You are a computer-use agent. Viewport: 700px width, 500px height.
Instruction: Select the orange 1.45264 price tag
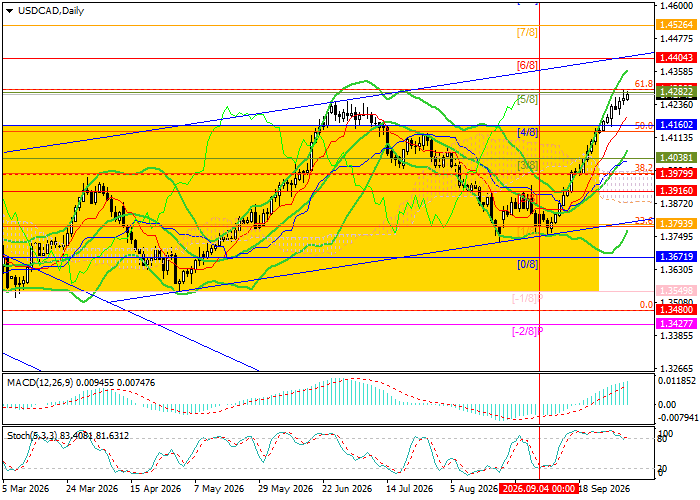(x=675, y=25)
